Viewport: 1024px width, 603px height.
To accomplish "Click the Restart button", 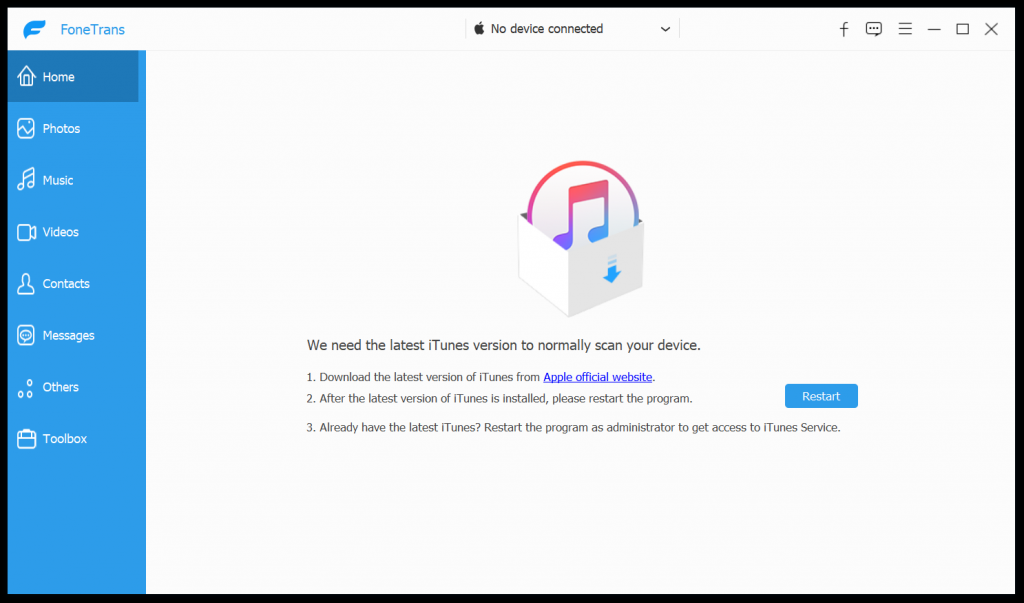I will point(821,396).
